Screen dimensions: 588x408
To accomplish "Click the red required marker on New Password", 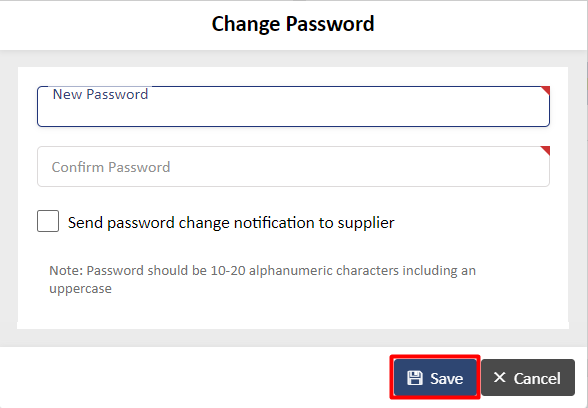I will coord(545,90).
